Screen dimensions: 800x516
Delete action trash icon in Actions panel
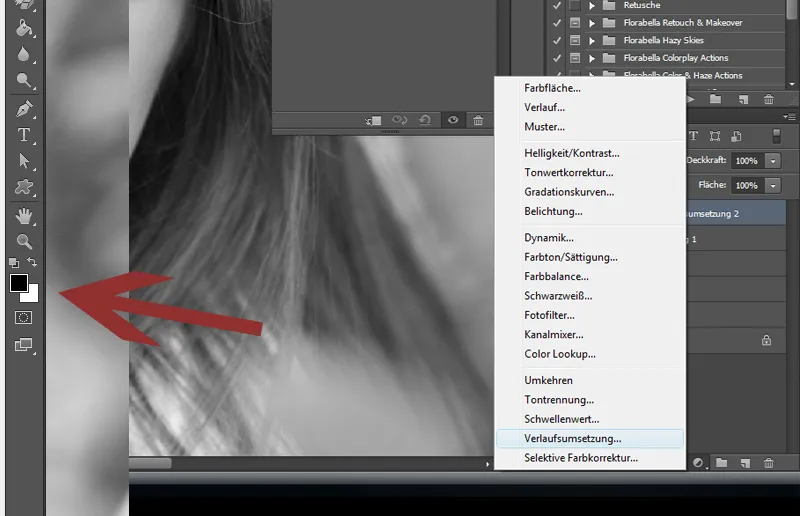[x=768, y=100]
